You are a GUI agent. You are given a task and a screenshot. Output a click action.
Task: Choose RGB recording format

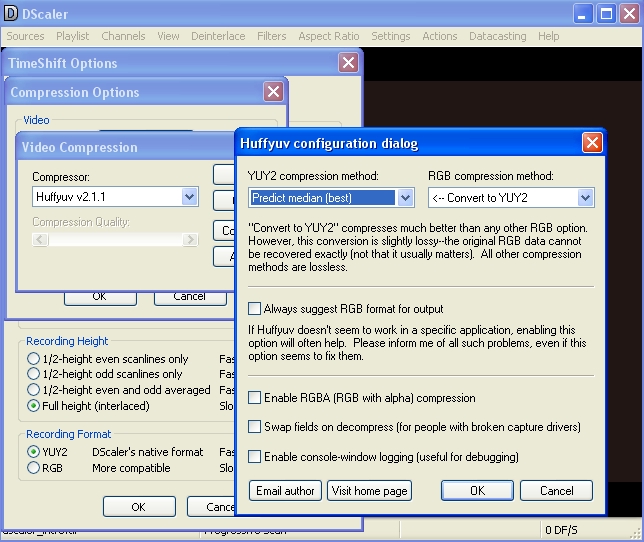(x=33, y=468)
